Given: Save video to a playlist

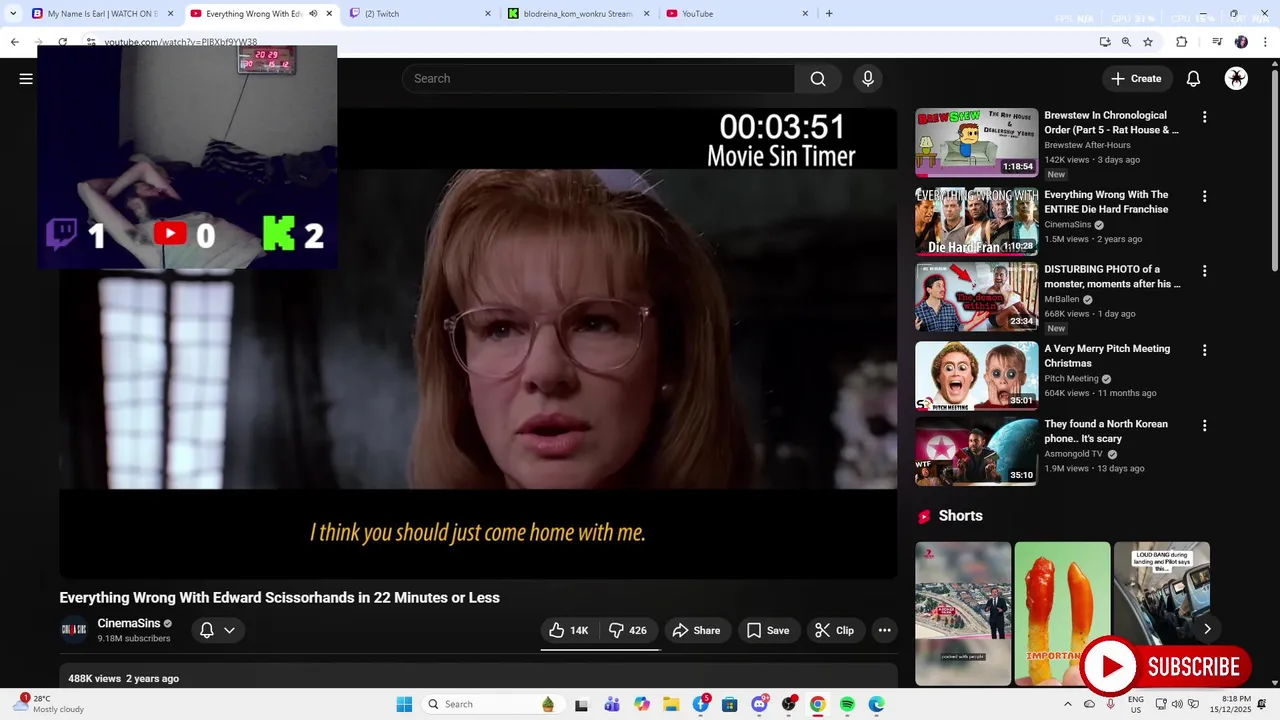Looking at the screenshot, I should [768, 630].
